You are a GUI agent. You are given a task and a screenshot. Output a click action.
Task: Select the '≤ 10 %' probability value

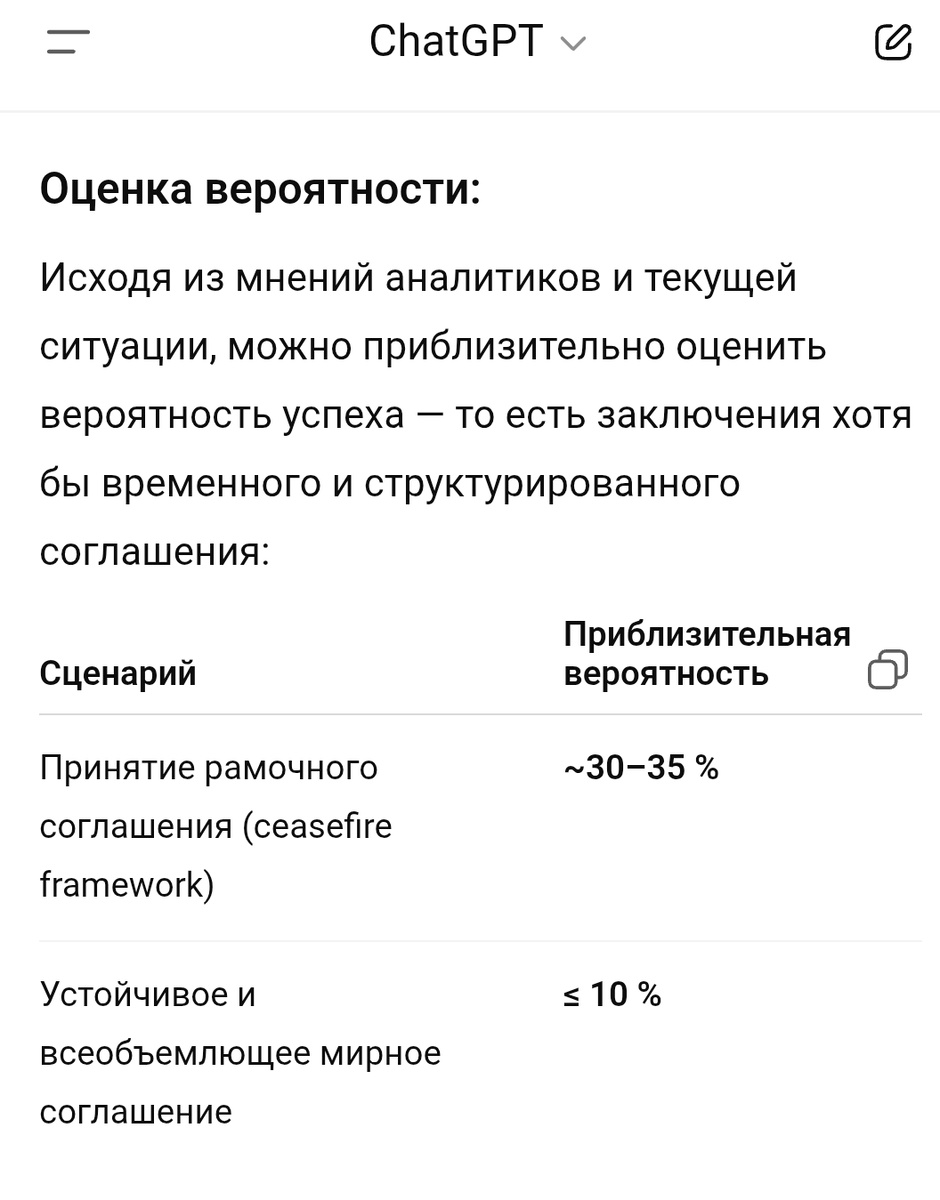609,994
